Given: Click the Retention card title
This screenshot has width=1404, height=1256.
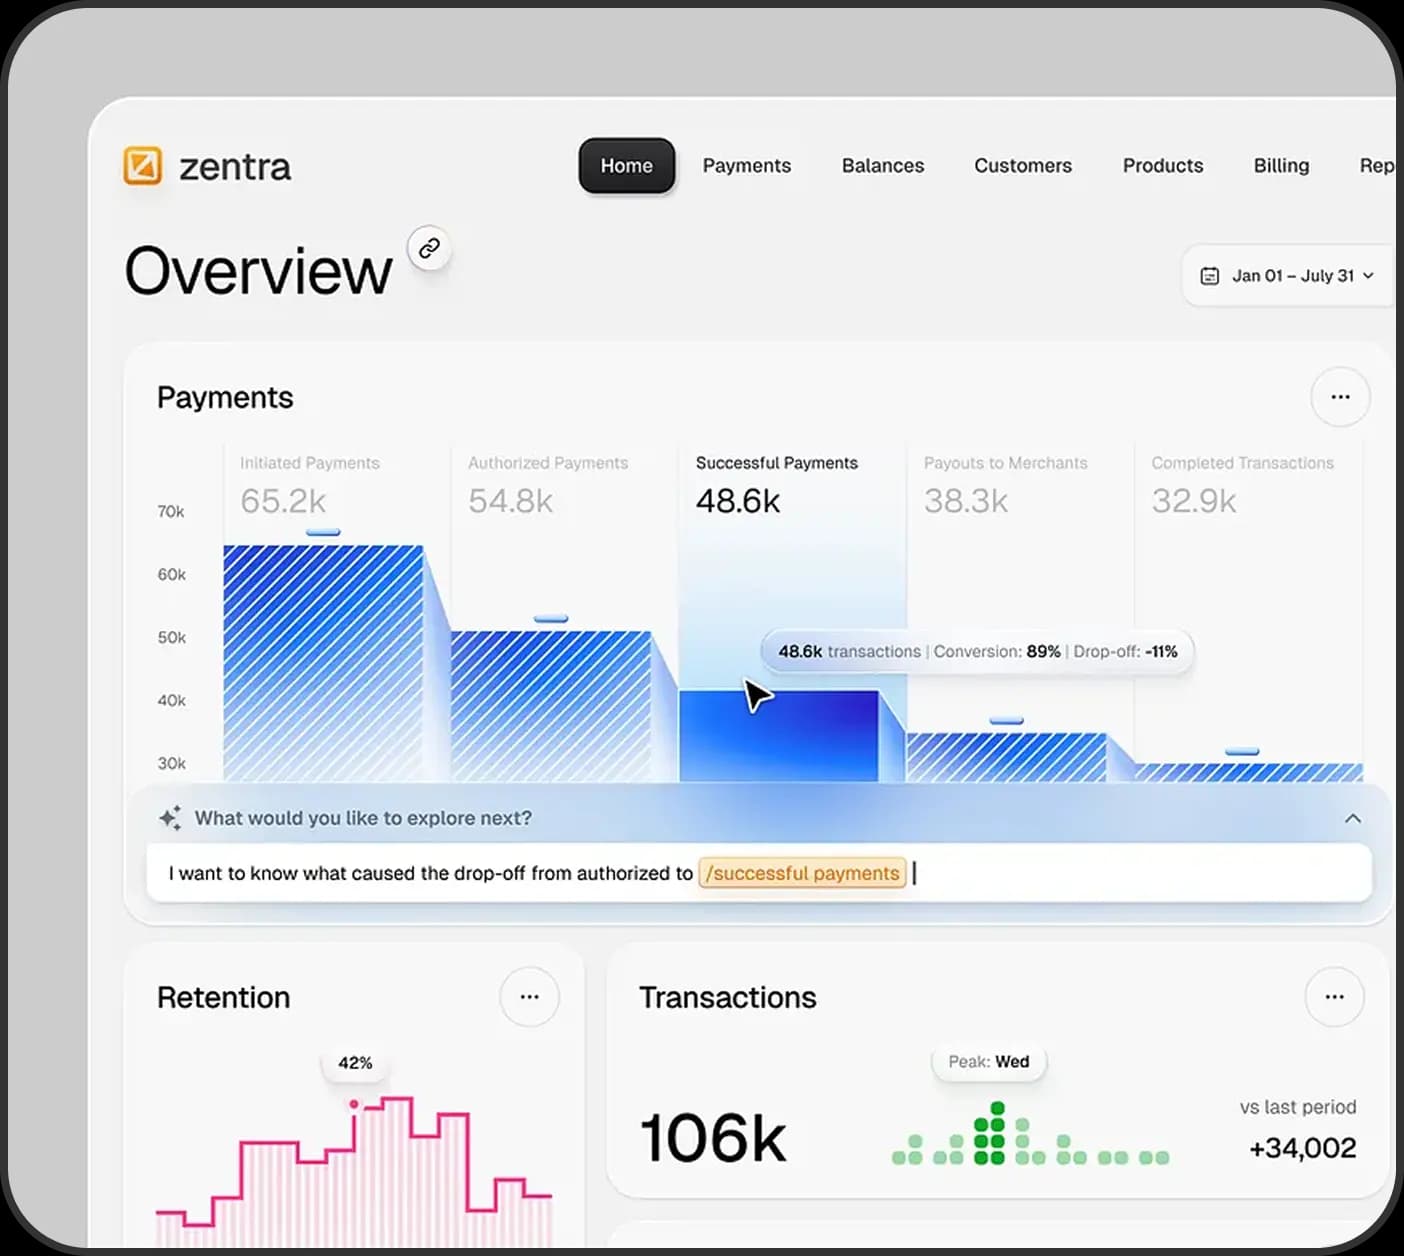Looking at the screenshot, I should click(224, 997).
